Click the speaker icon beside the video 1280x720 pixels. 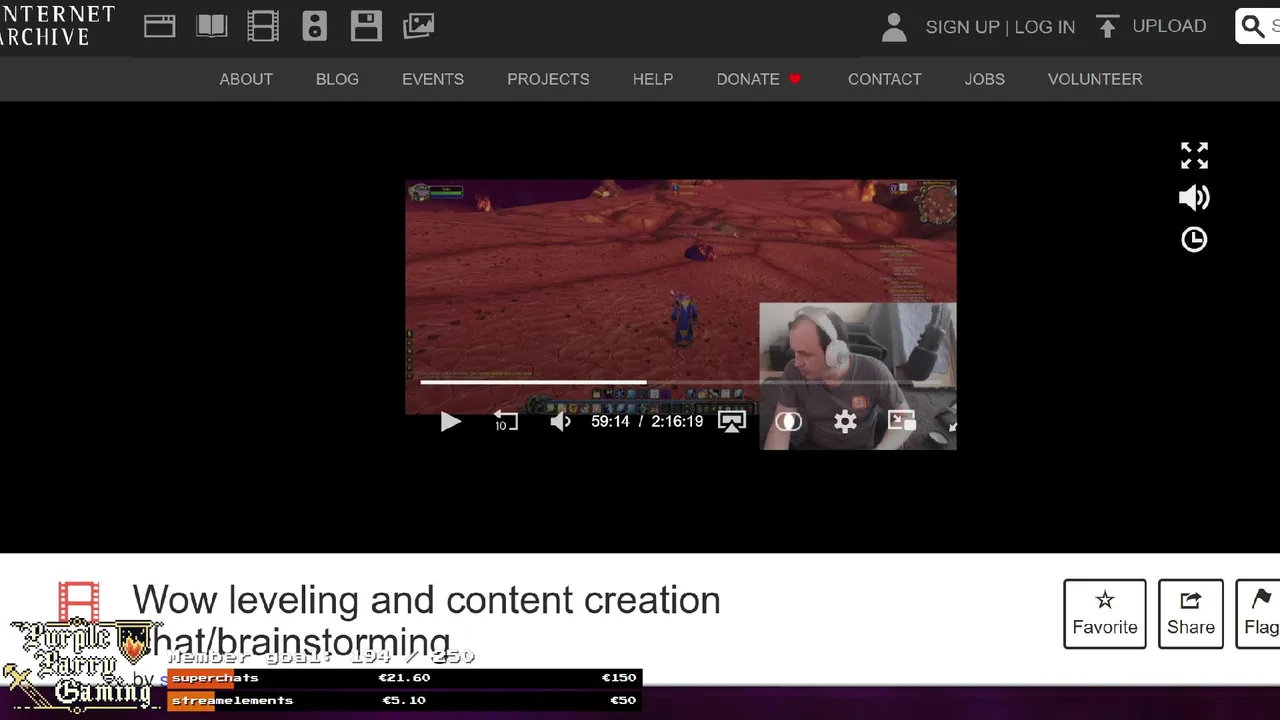tap(1194, 197)
